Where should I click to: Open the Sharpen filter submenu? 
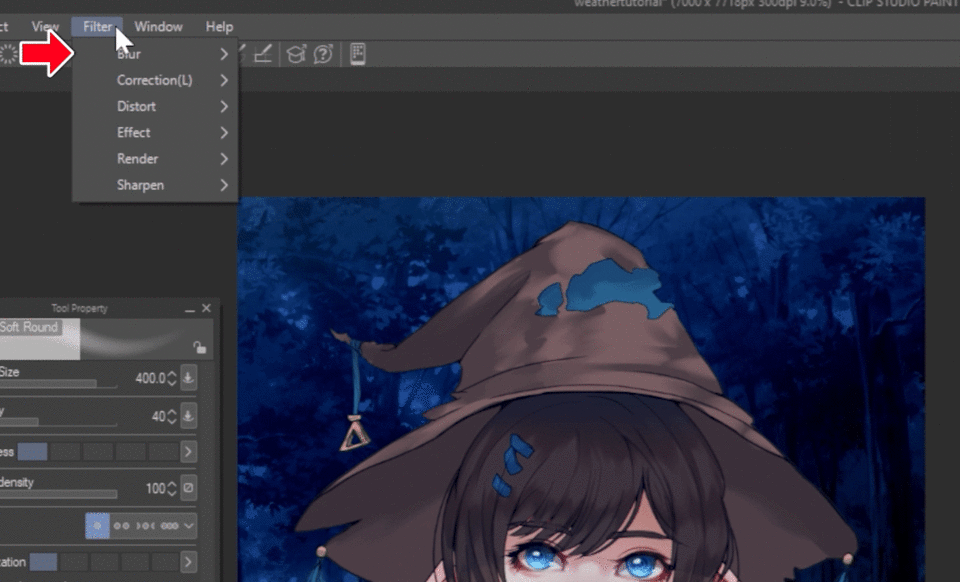(155, 185)
